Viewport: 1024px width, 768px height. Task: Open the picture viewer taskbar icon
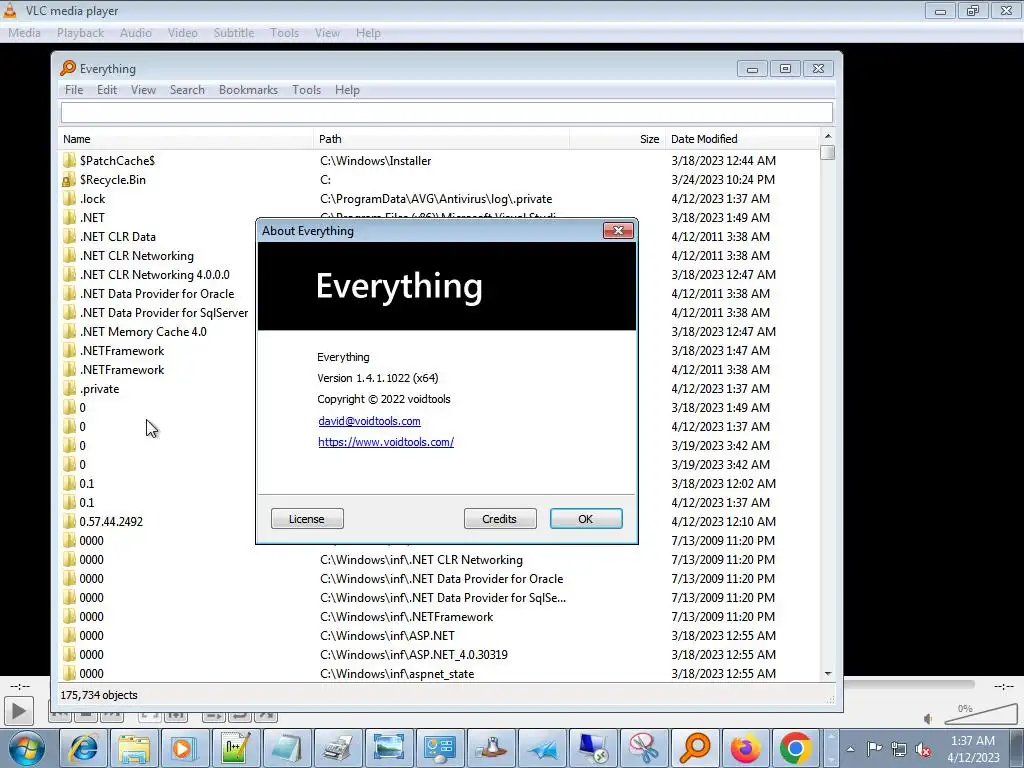389,748
